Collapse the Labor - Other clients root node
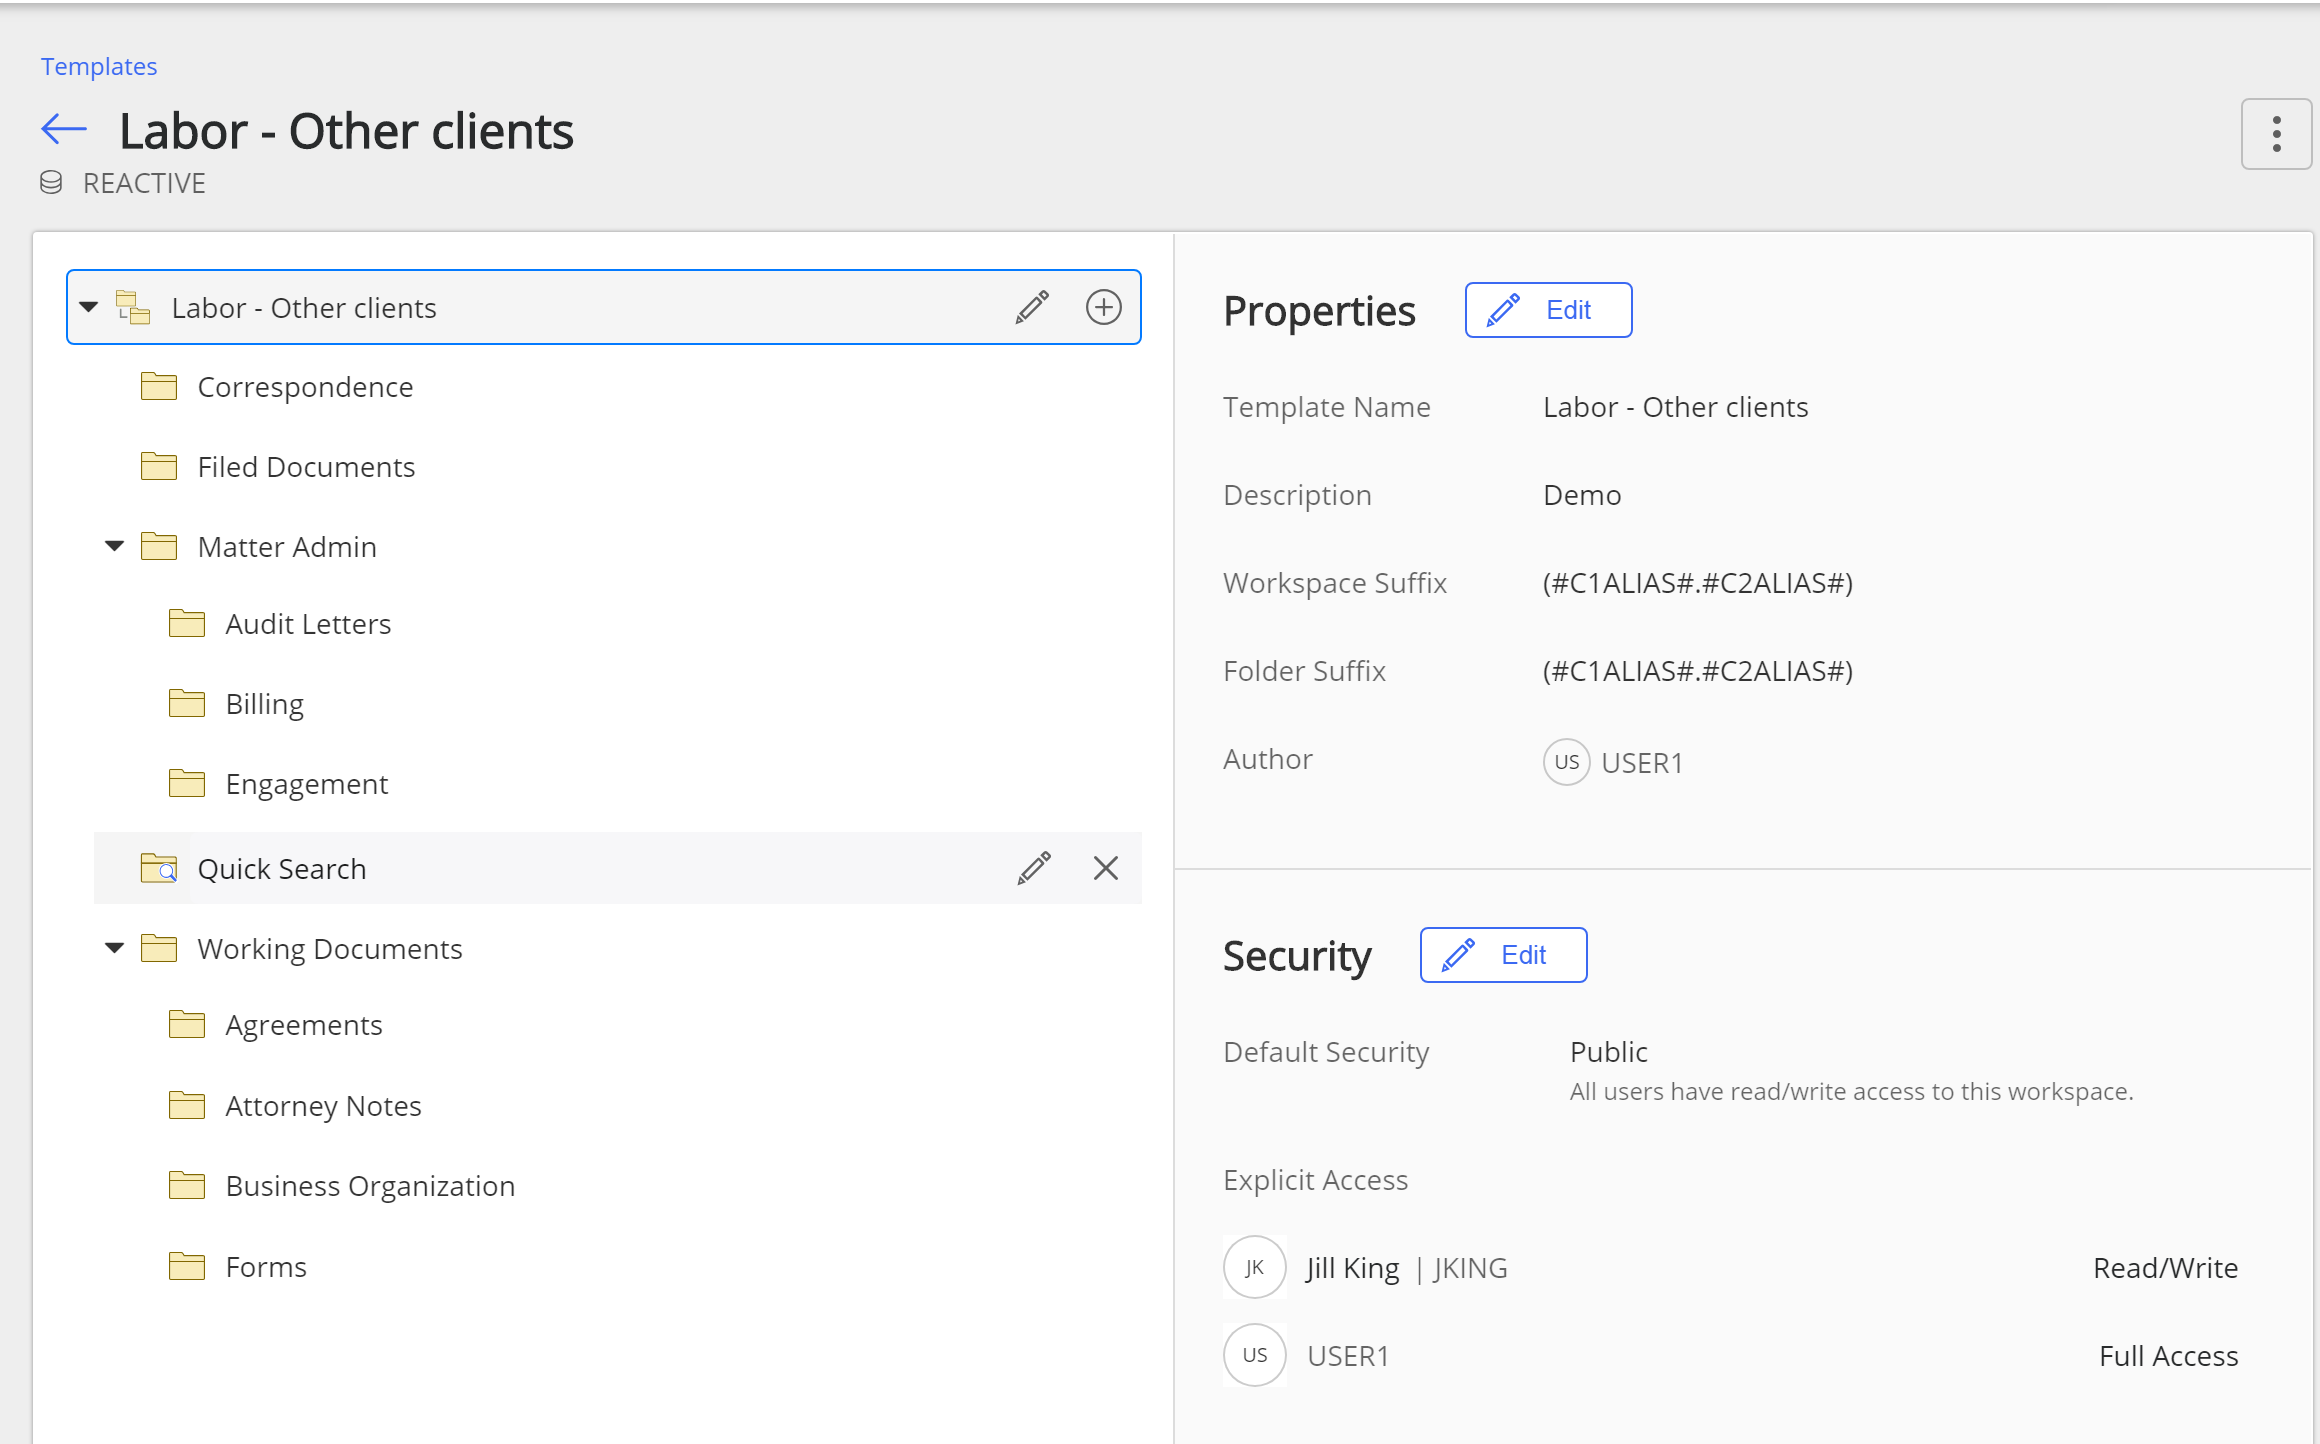Screen dimensions: 2320x1444 pos(89,307)
